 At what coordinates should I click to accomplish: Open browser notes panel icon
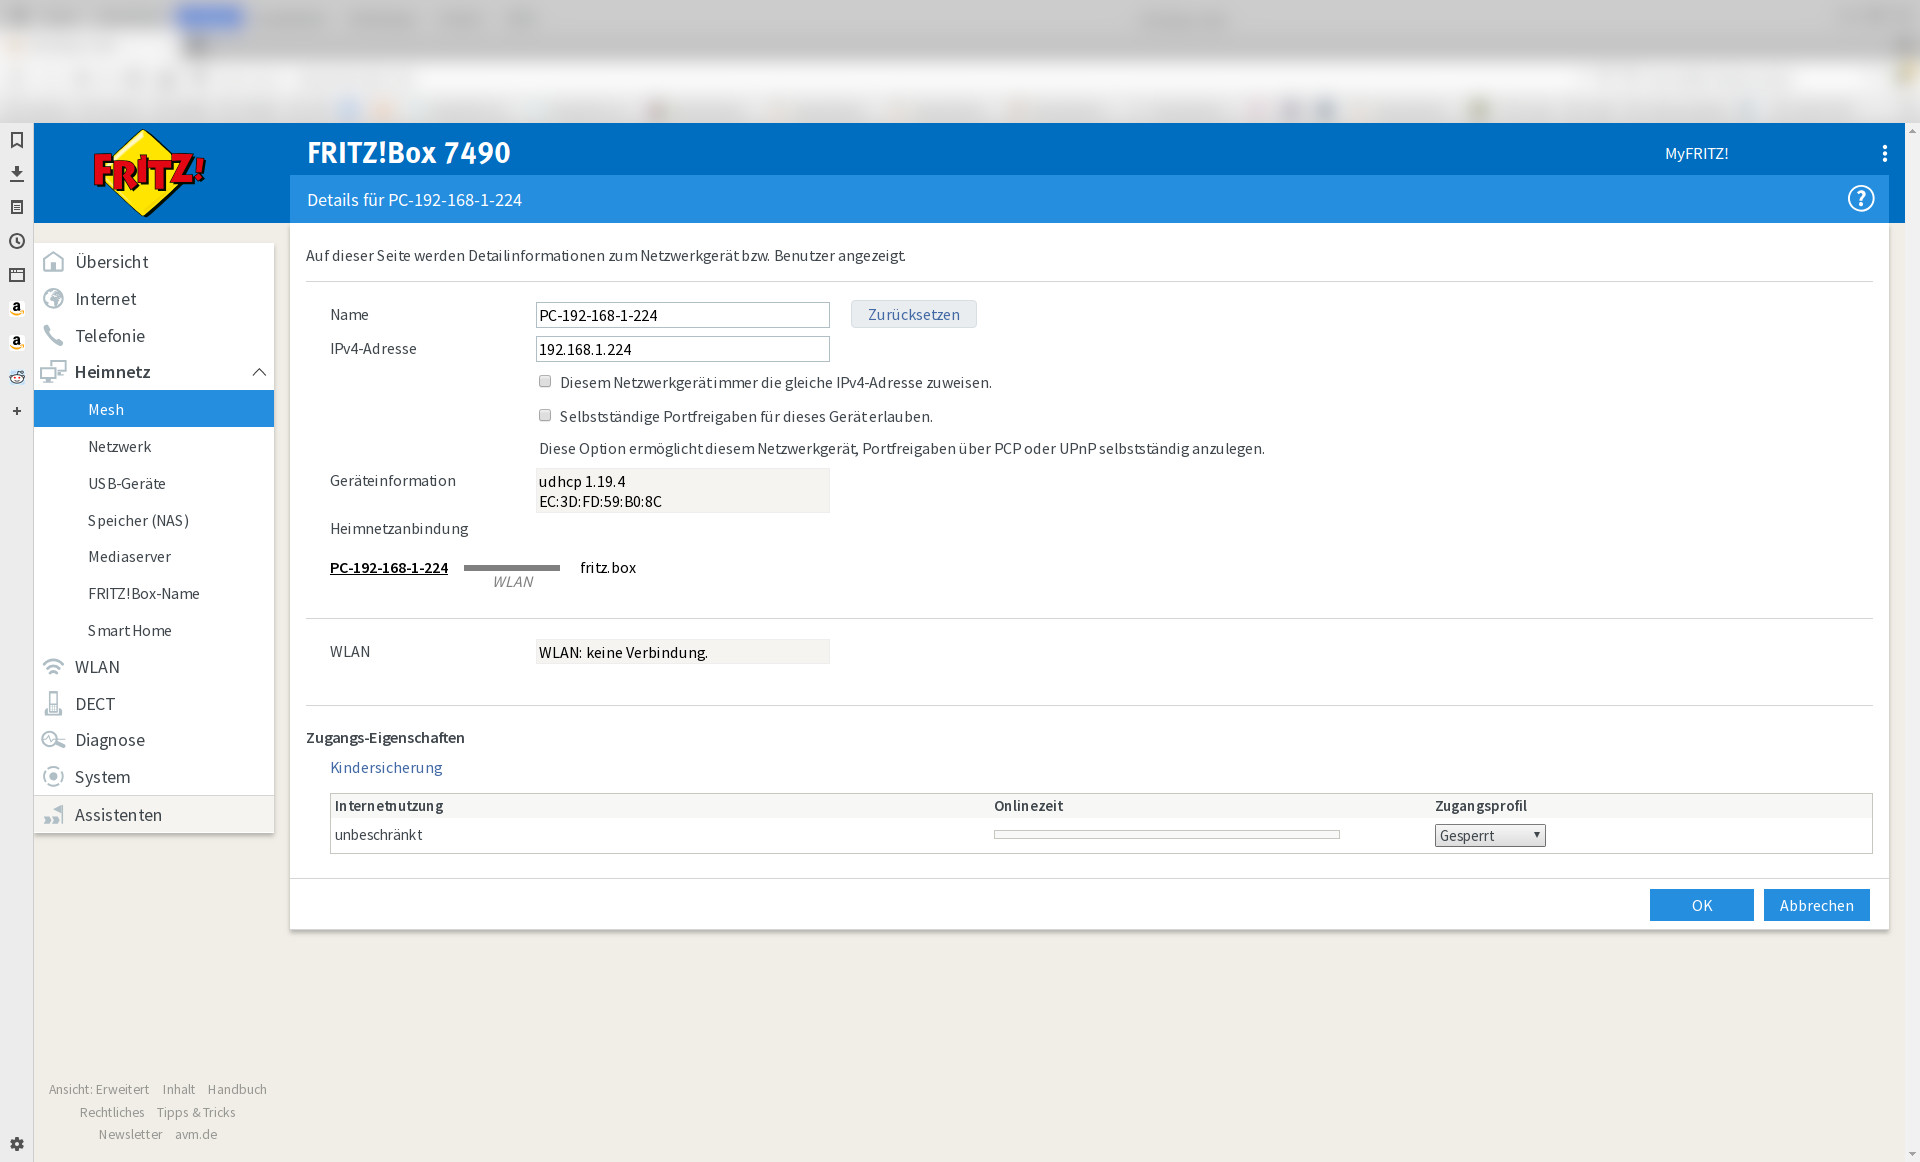[x=17, y=207]
